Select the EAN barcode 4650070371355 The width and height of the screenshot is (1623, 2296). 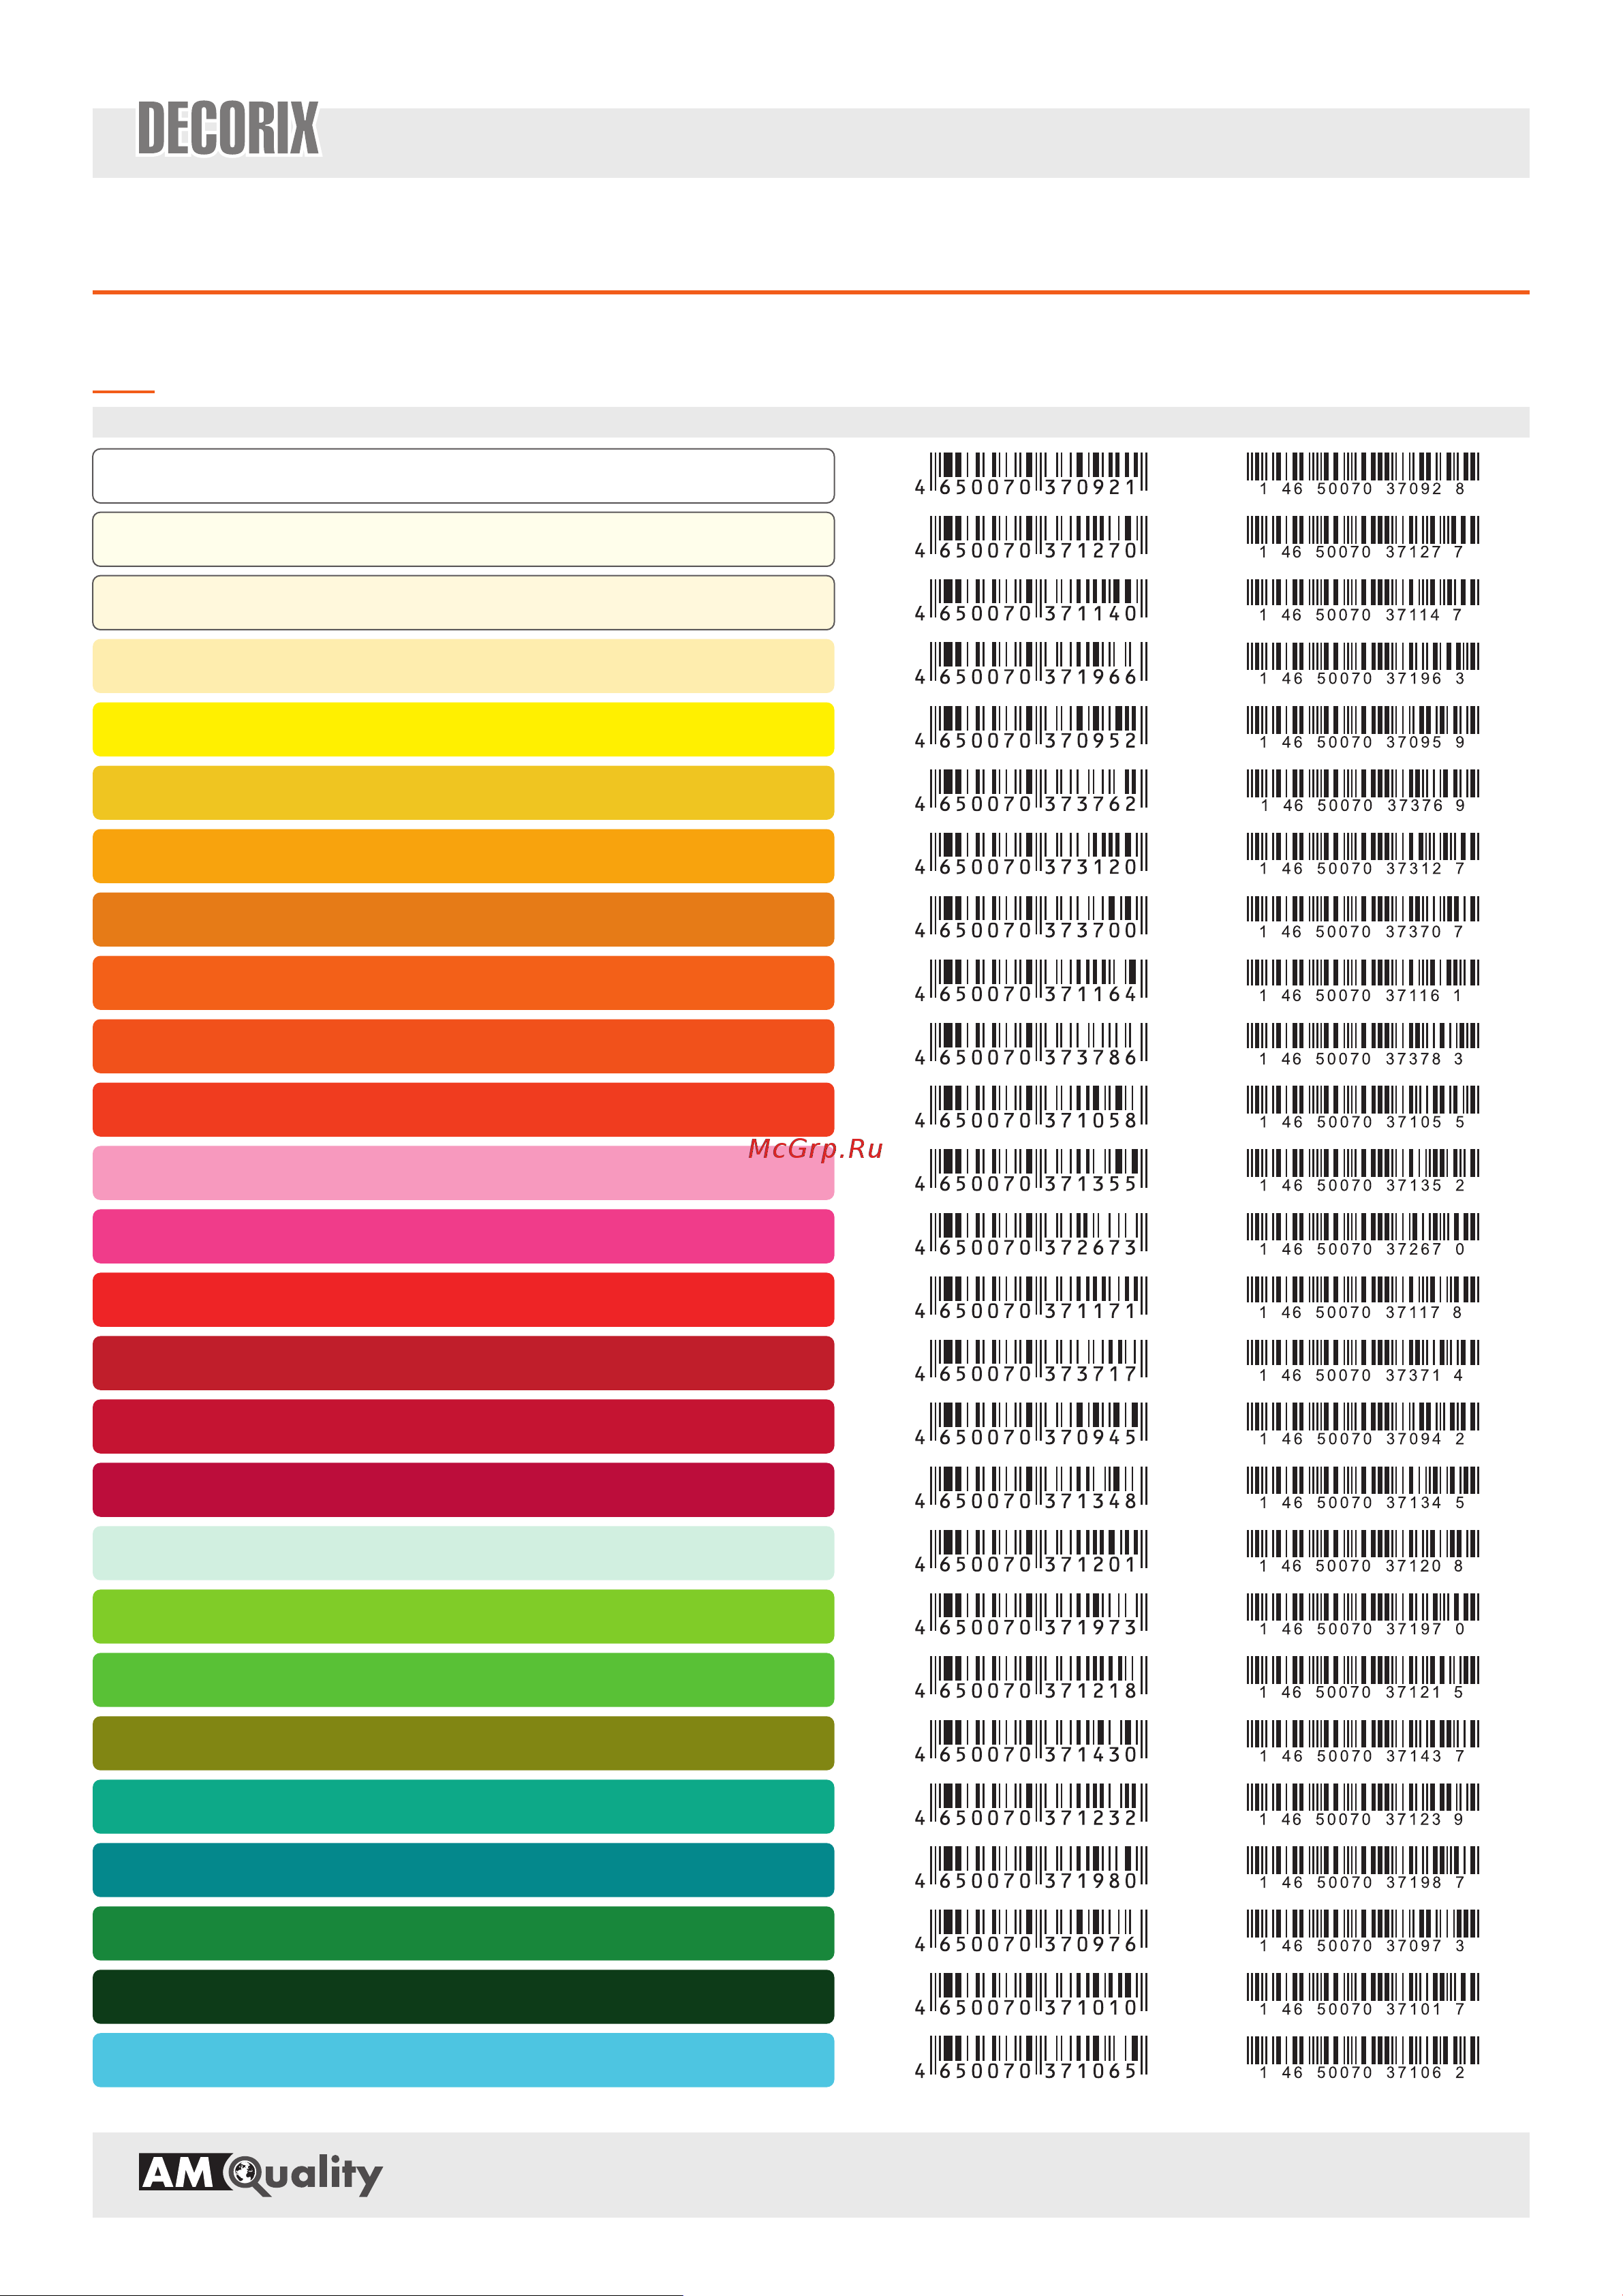[x=1031, y=1172]
